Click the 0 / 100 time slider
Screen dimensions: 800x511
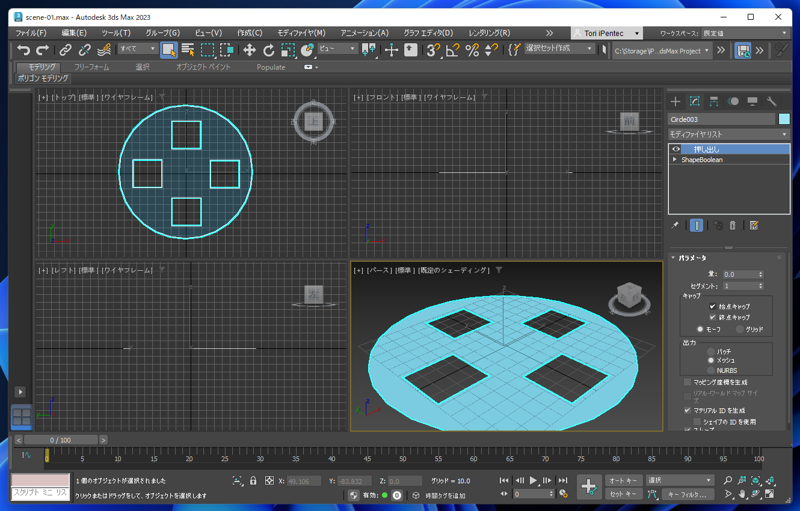pyautogui.click(x=61, y=440)
